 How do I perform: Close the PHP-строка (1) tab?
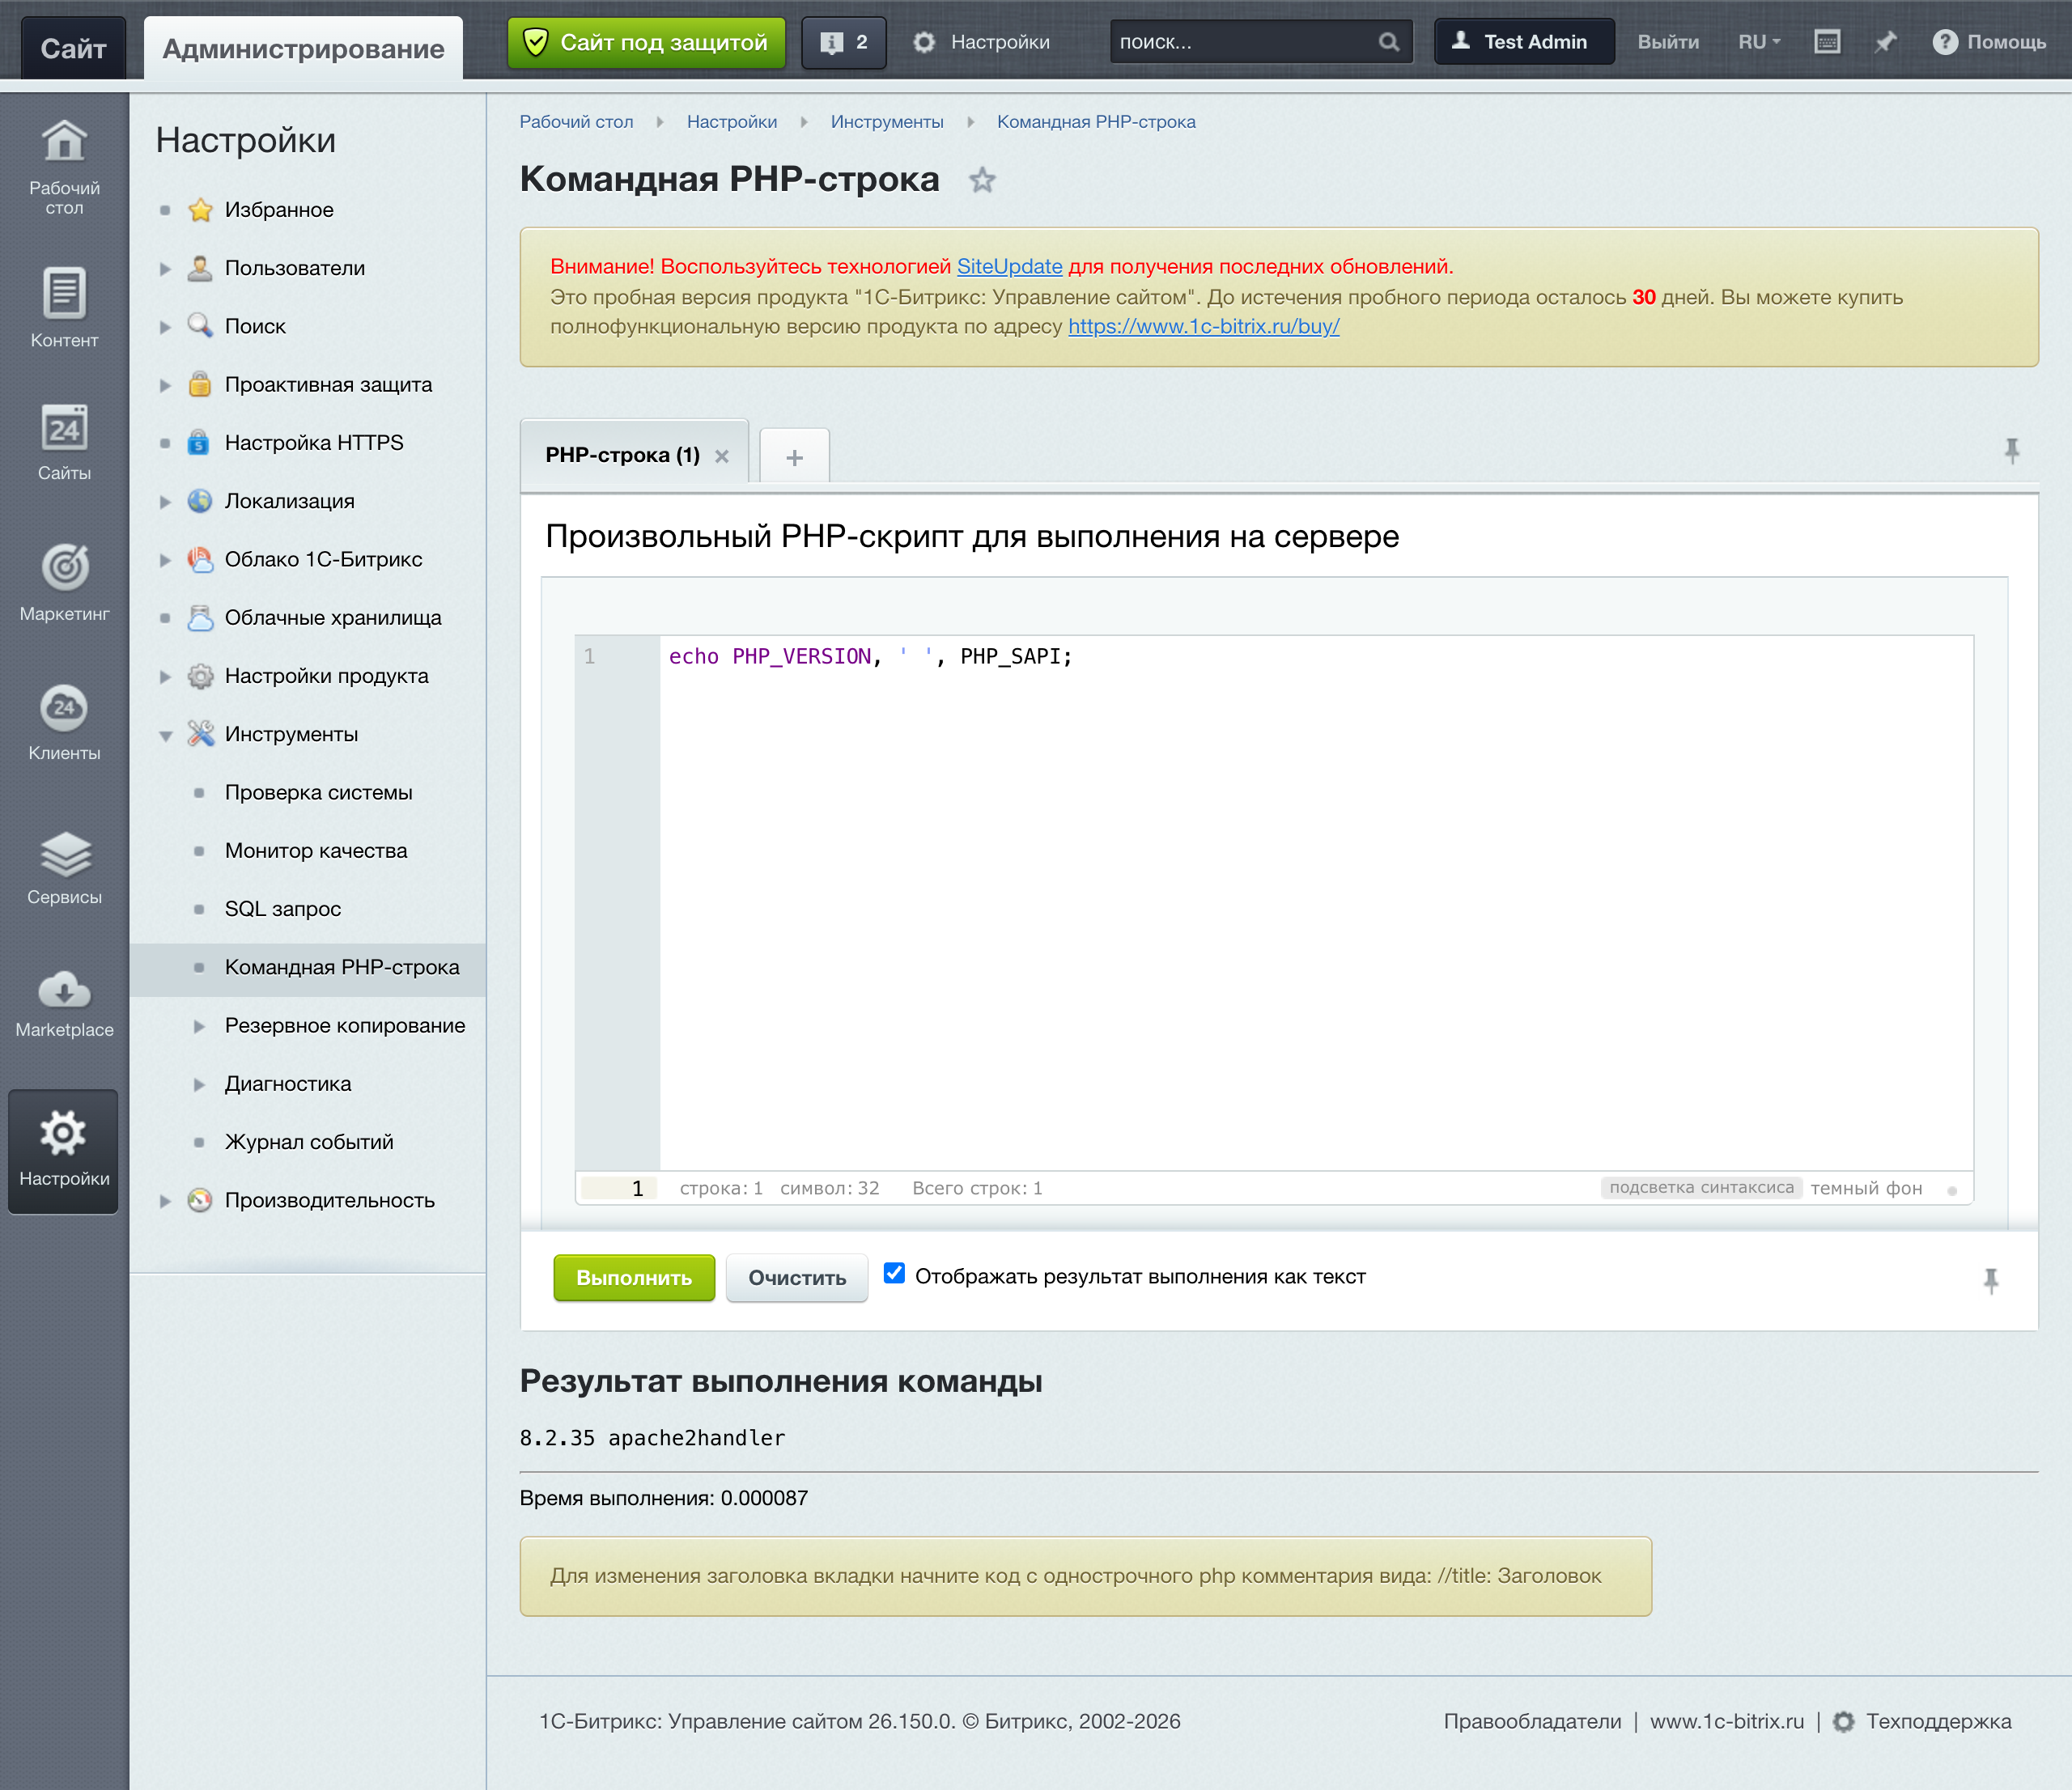[722, 456]
